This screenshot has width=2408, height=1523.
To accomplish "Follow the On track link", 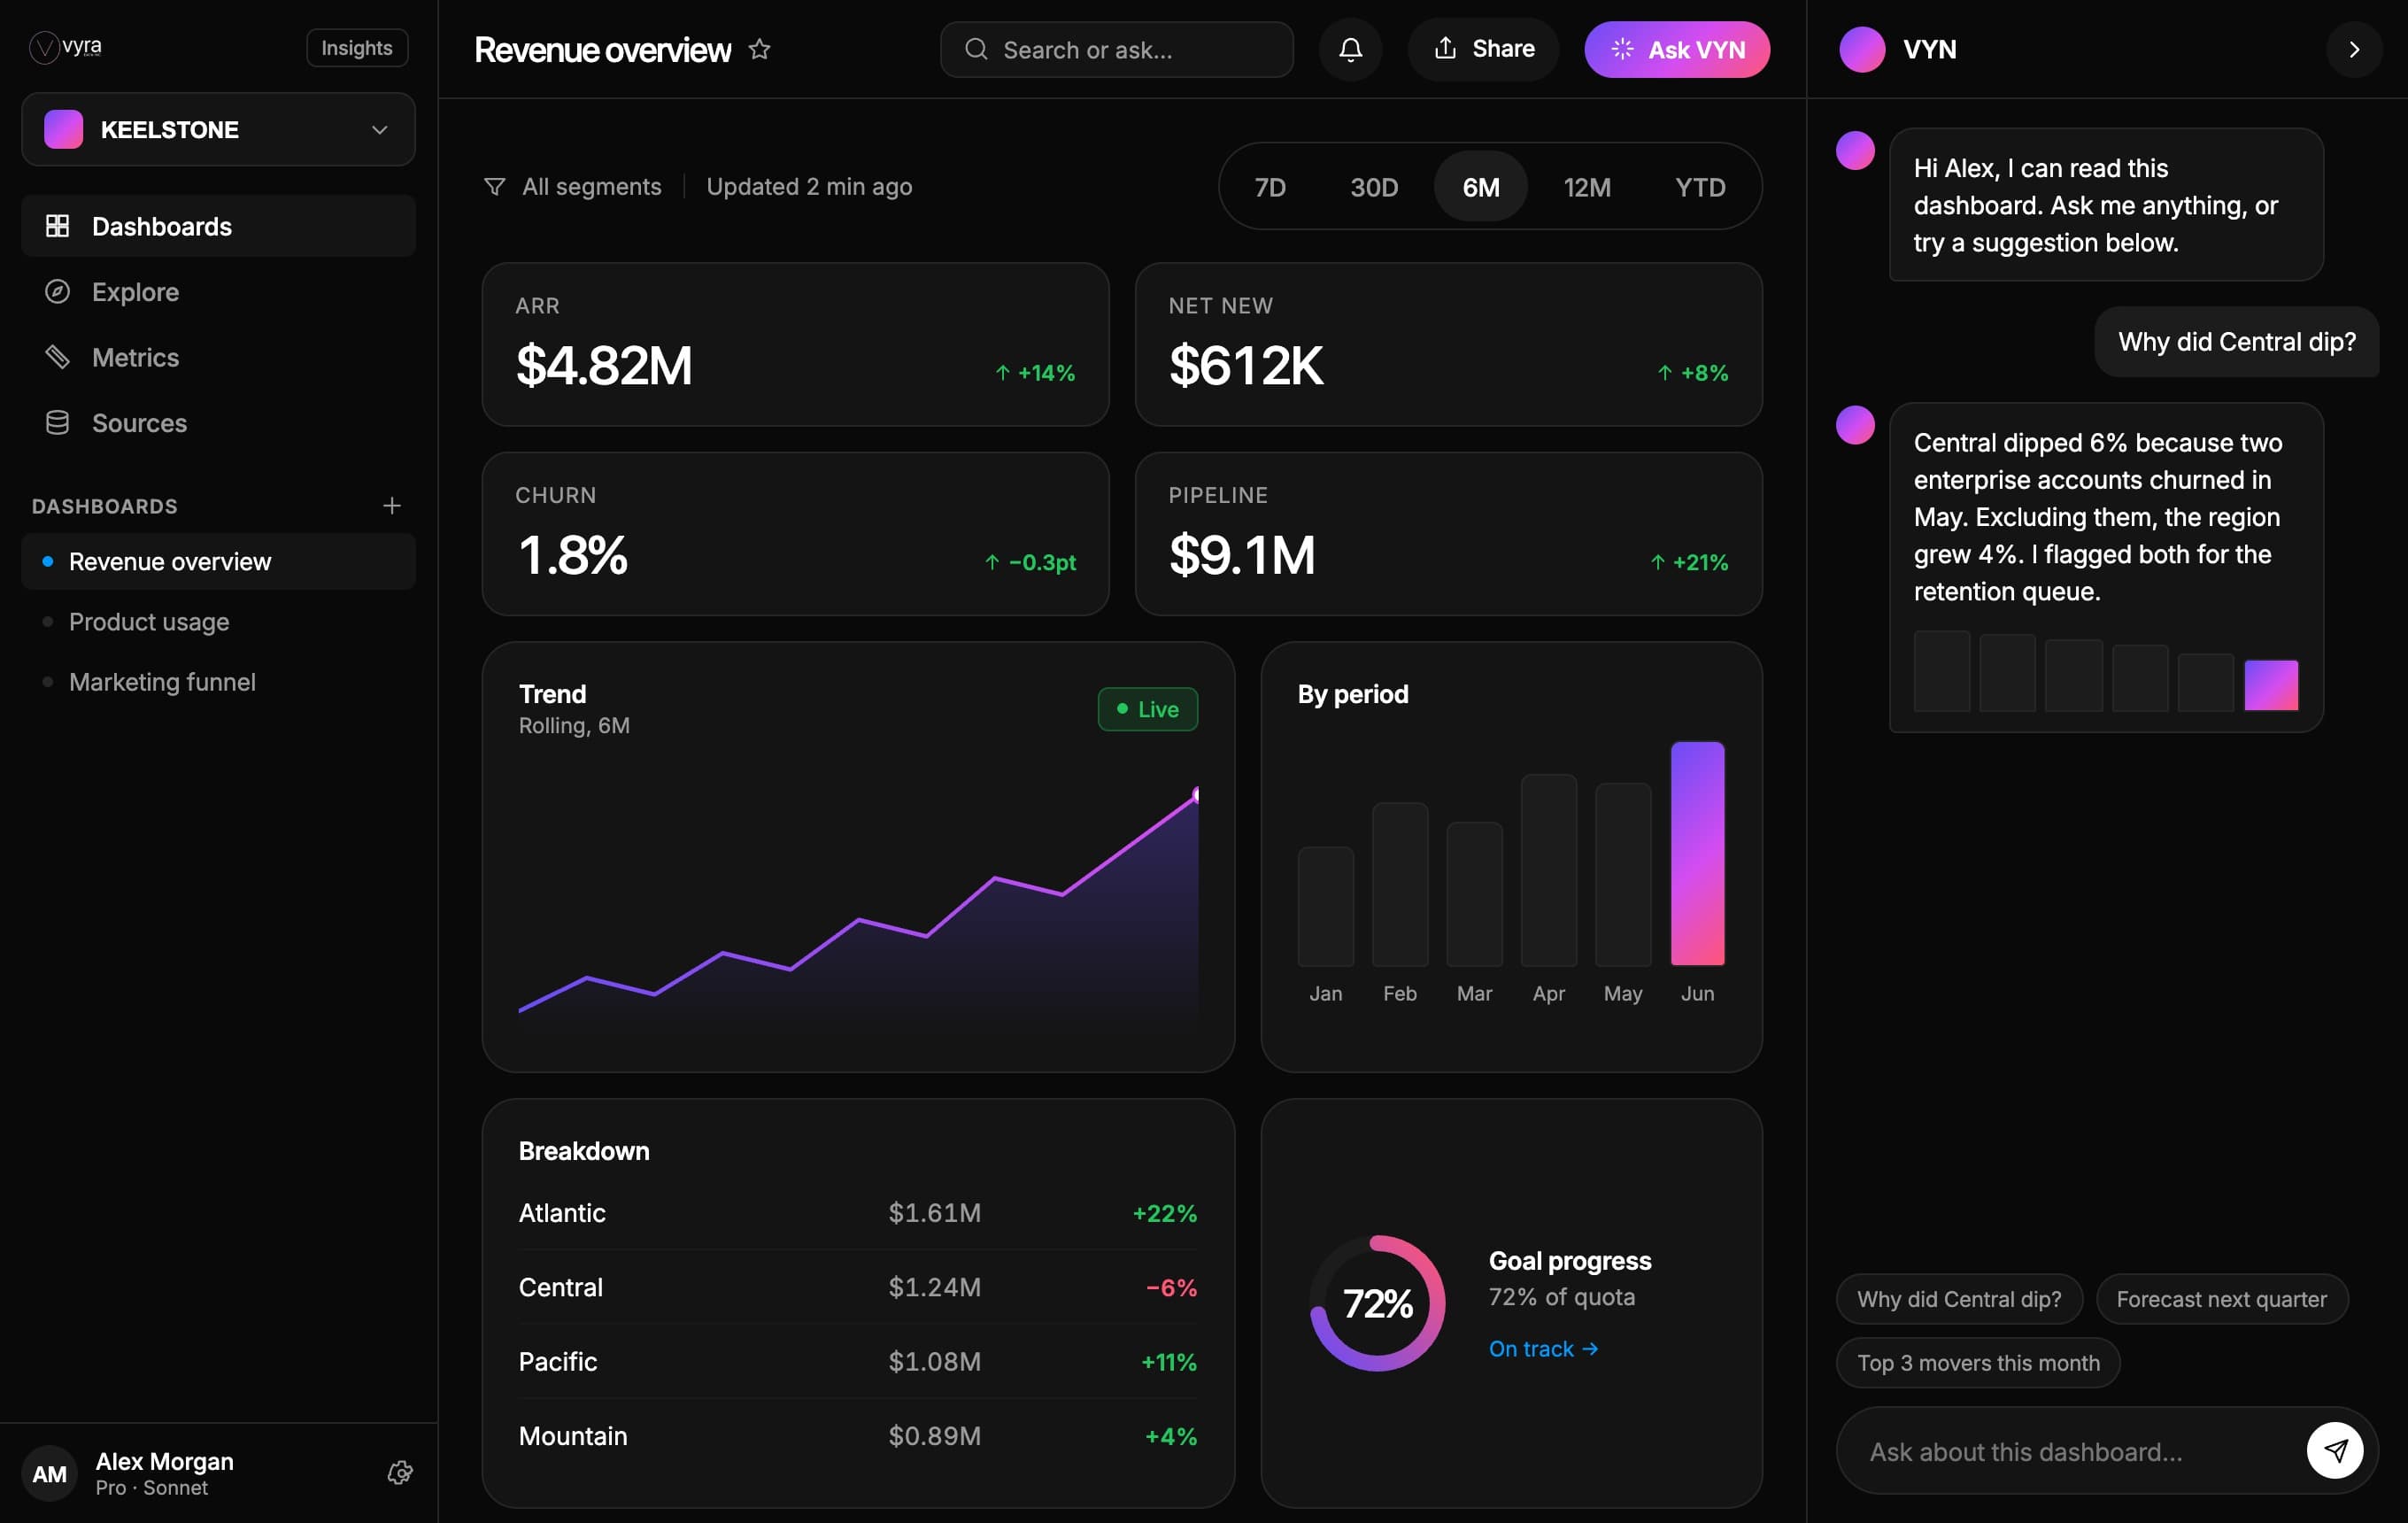I will click(1543, 1349).
